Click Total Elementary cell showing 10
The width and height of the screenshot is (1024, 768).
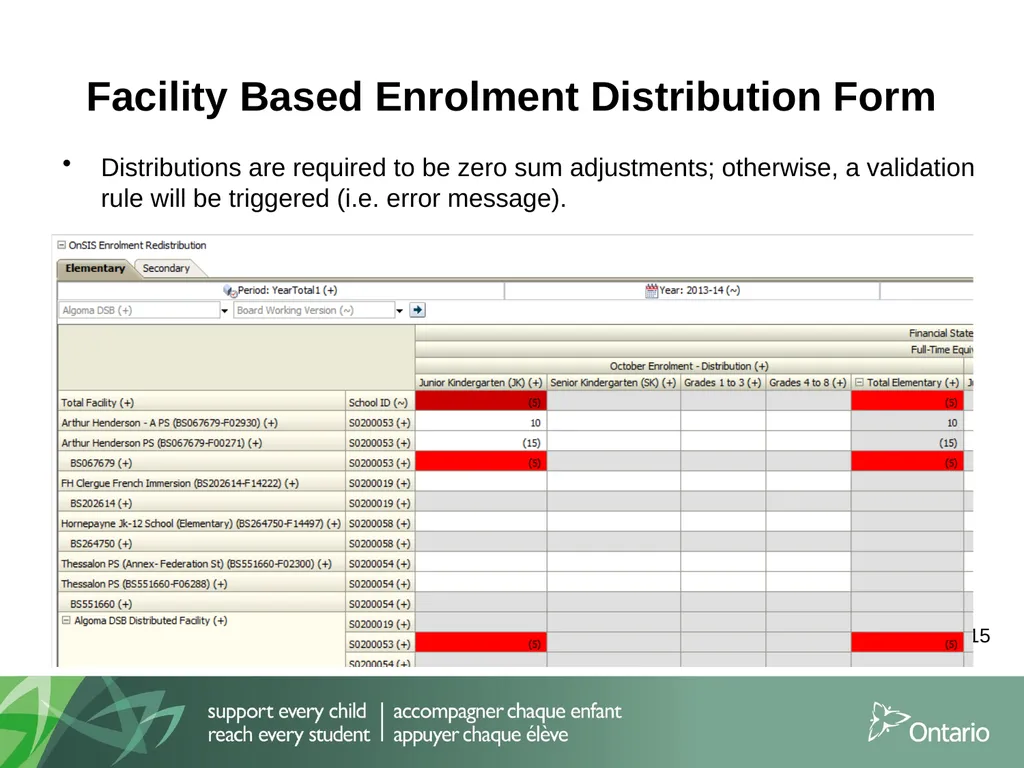click(x=907, y=423)
